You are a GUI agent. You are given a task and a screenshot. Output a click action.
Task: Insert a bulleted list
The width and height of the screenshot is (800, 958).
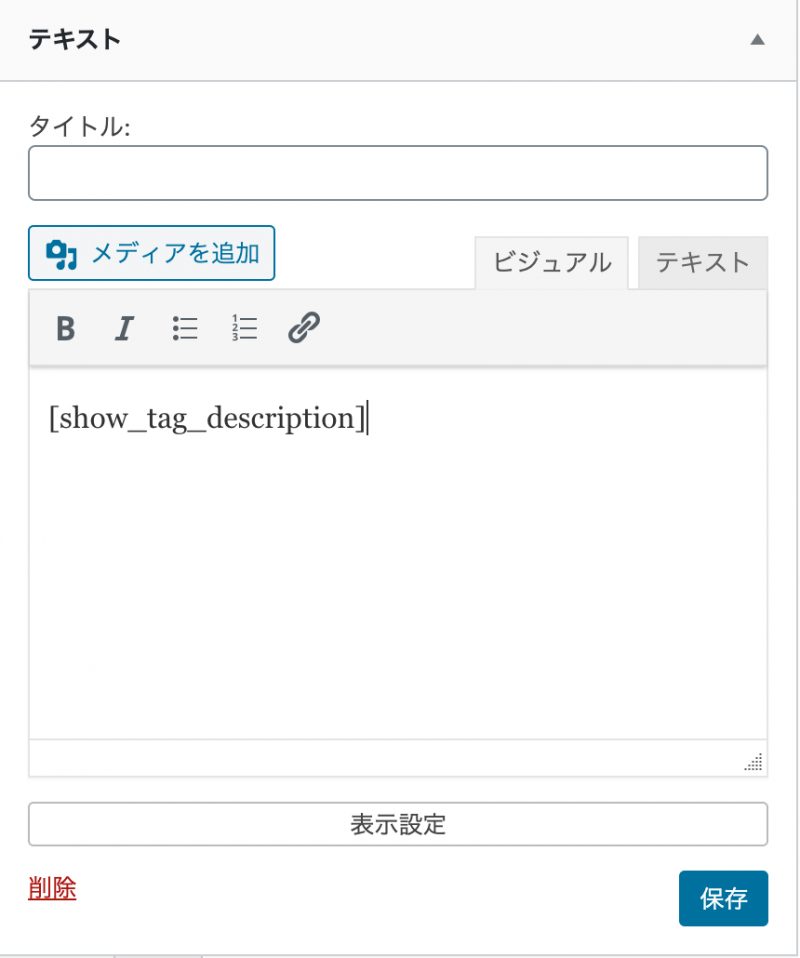click(x=185, y=328)
